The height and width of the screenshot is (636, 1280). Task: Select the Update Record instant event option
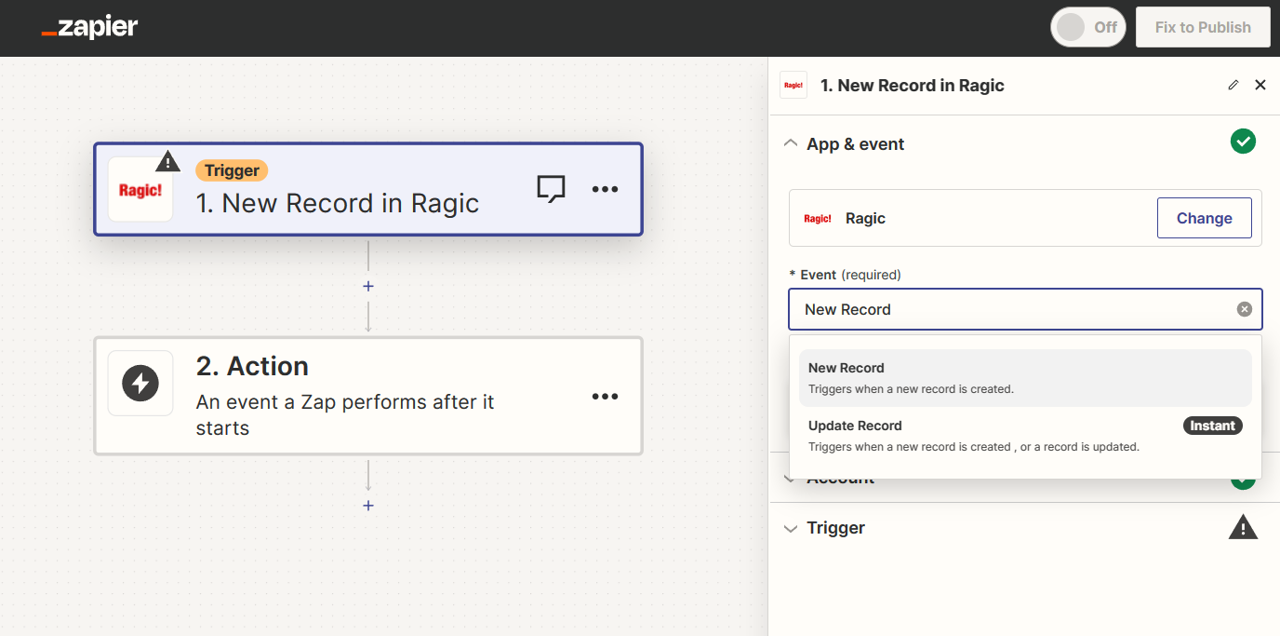point(1025,436)
